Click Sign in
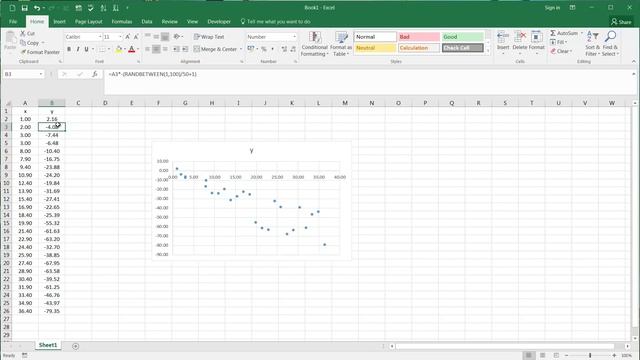Image resolution: width=640 pixels, height=360 pixels. coord(552,8)
